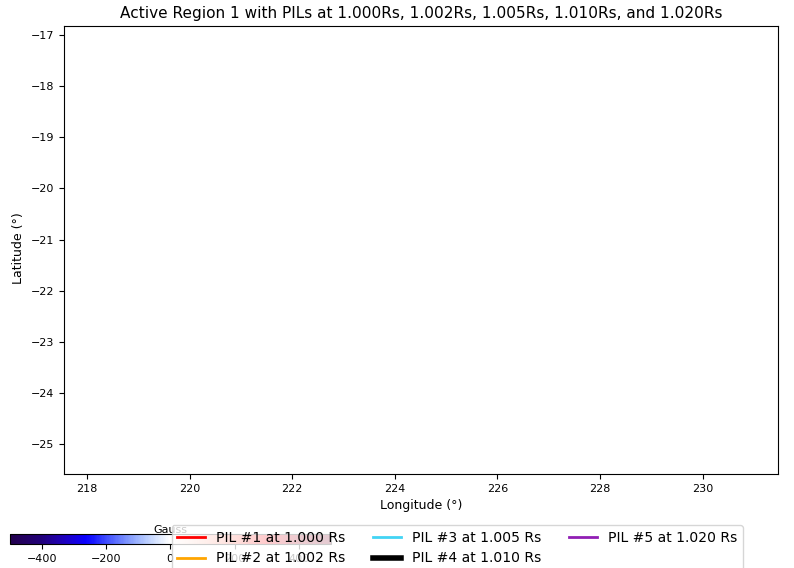Click the −17 tick label on the latitude axis

click(44, 35)
